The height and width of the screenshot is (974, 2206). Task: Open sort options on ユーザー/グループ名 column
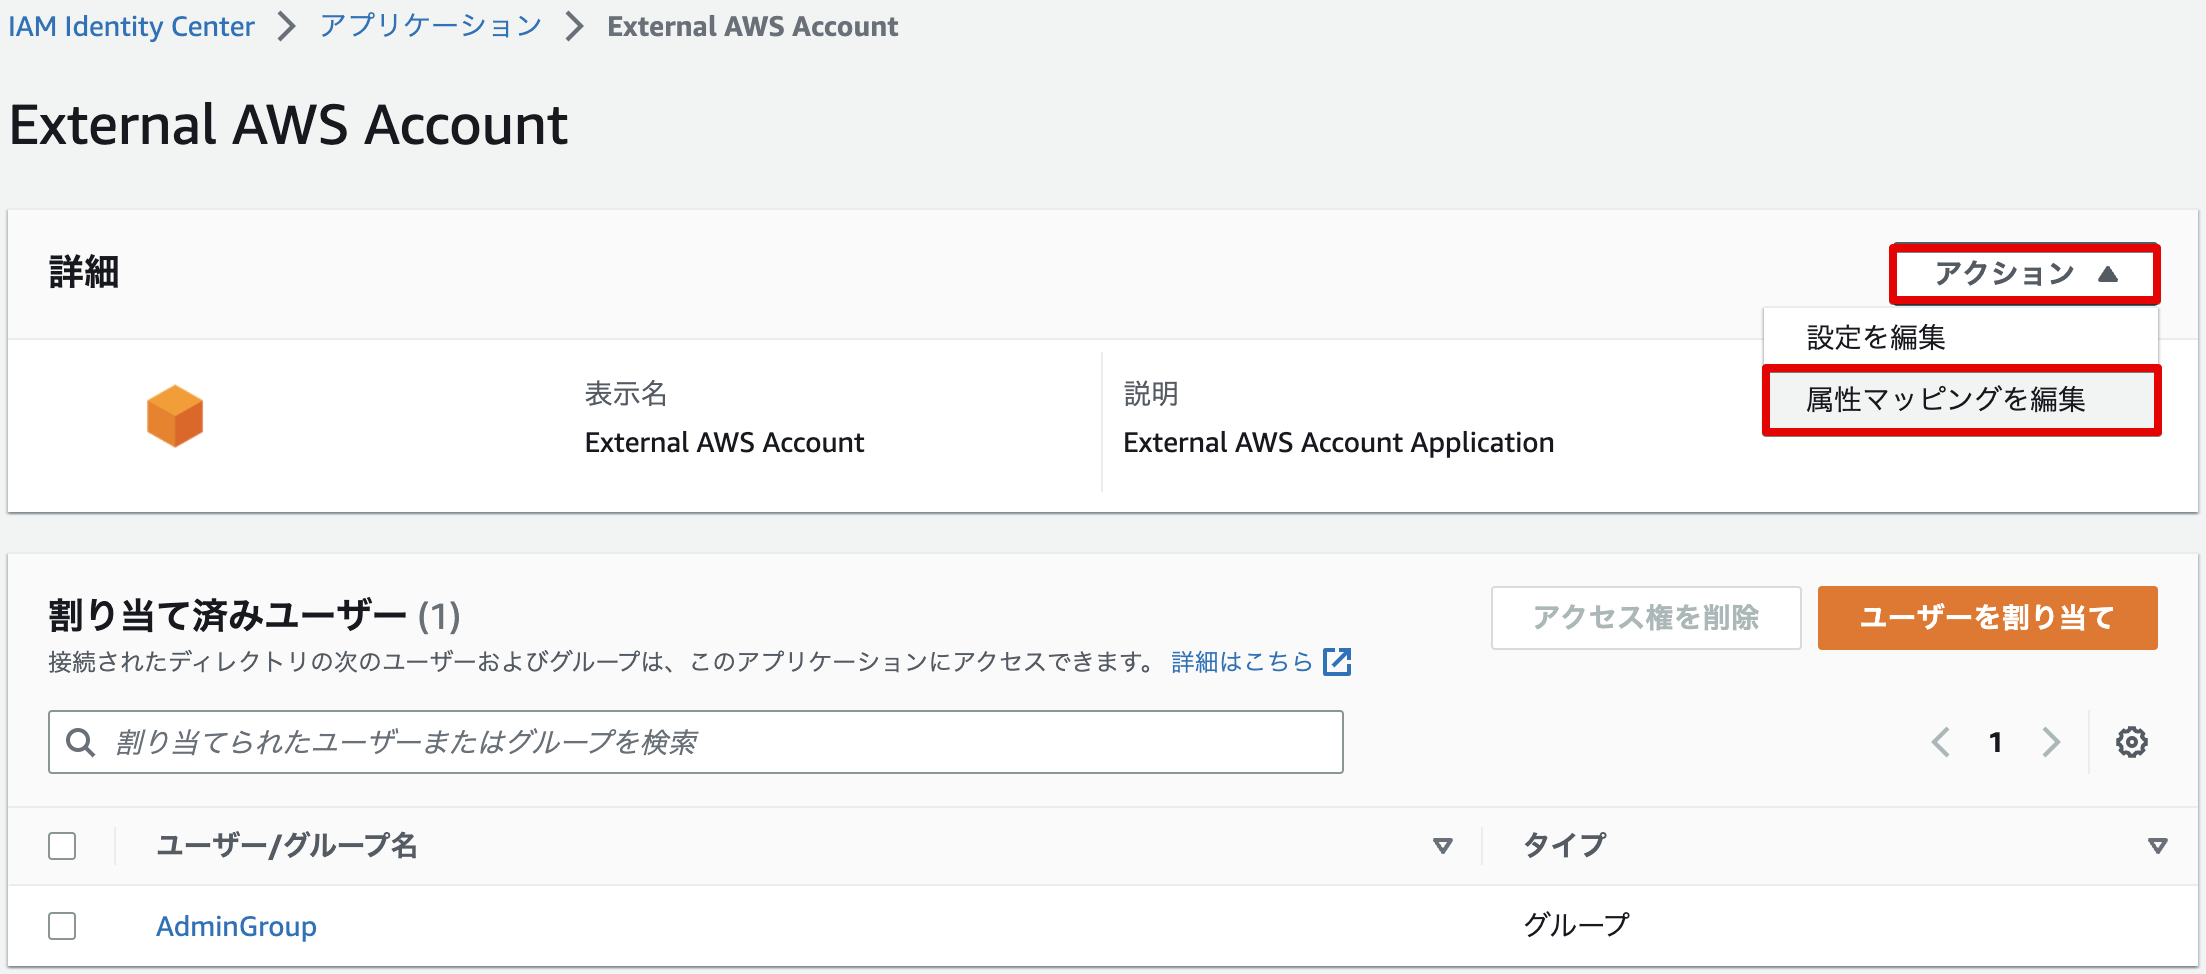pyautogui.click(x=1442, y=845)
